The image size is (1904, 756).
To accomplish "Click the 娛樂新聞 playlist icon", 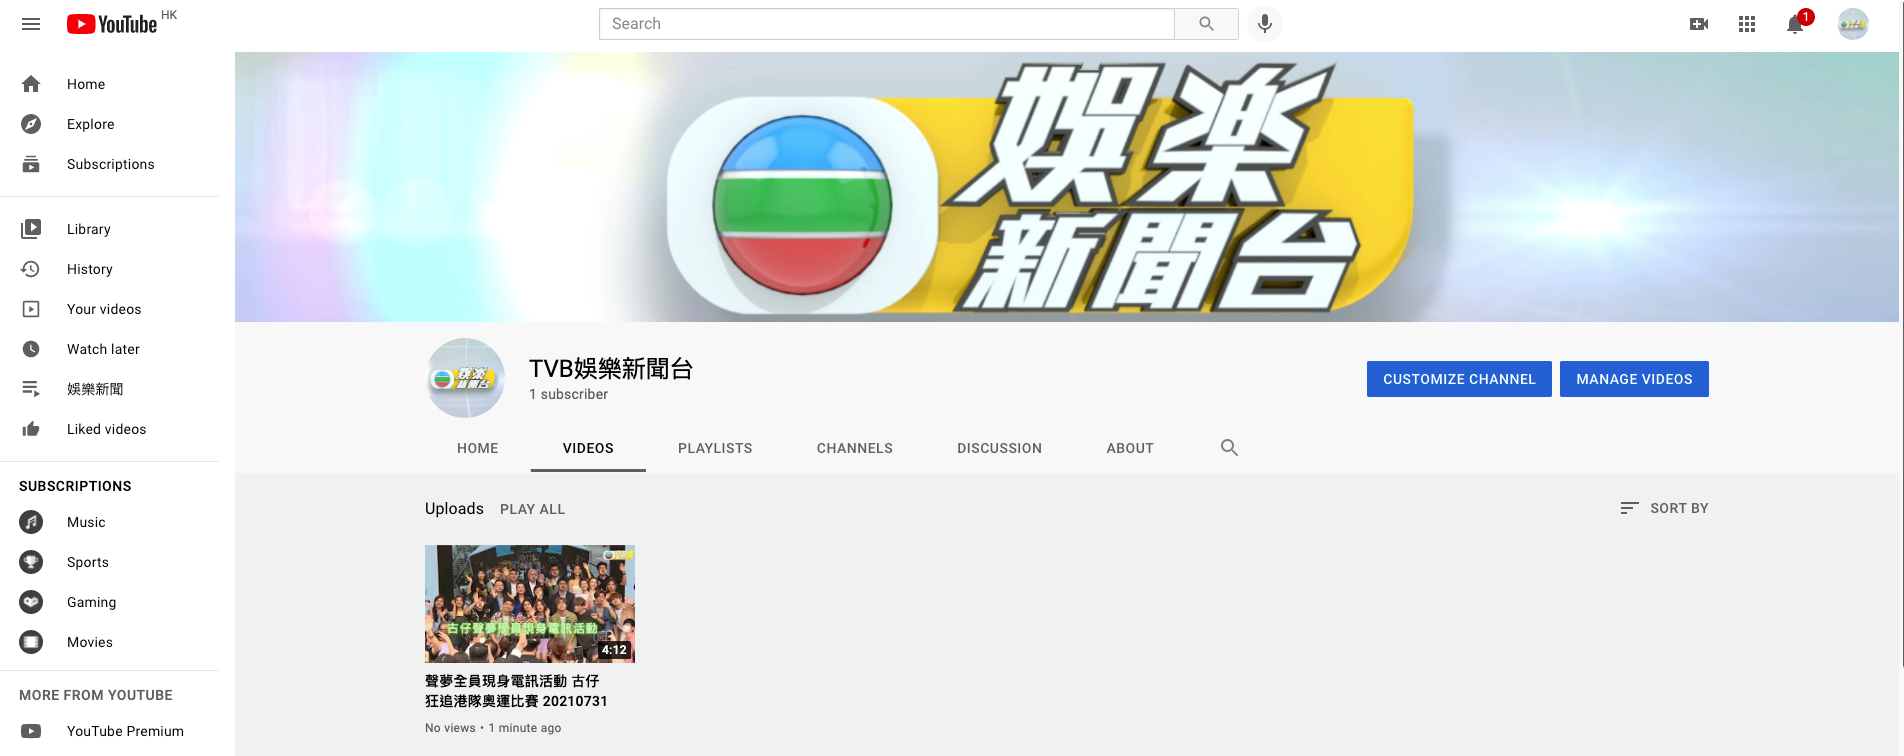I will point(31,389).
